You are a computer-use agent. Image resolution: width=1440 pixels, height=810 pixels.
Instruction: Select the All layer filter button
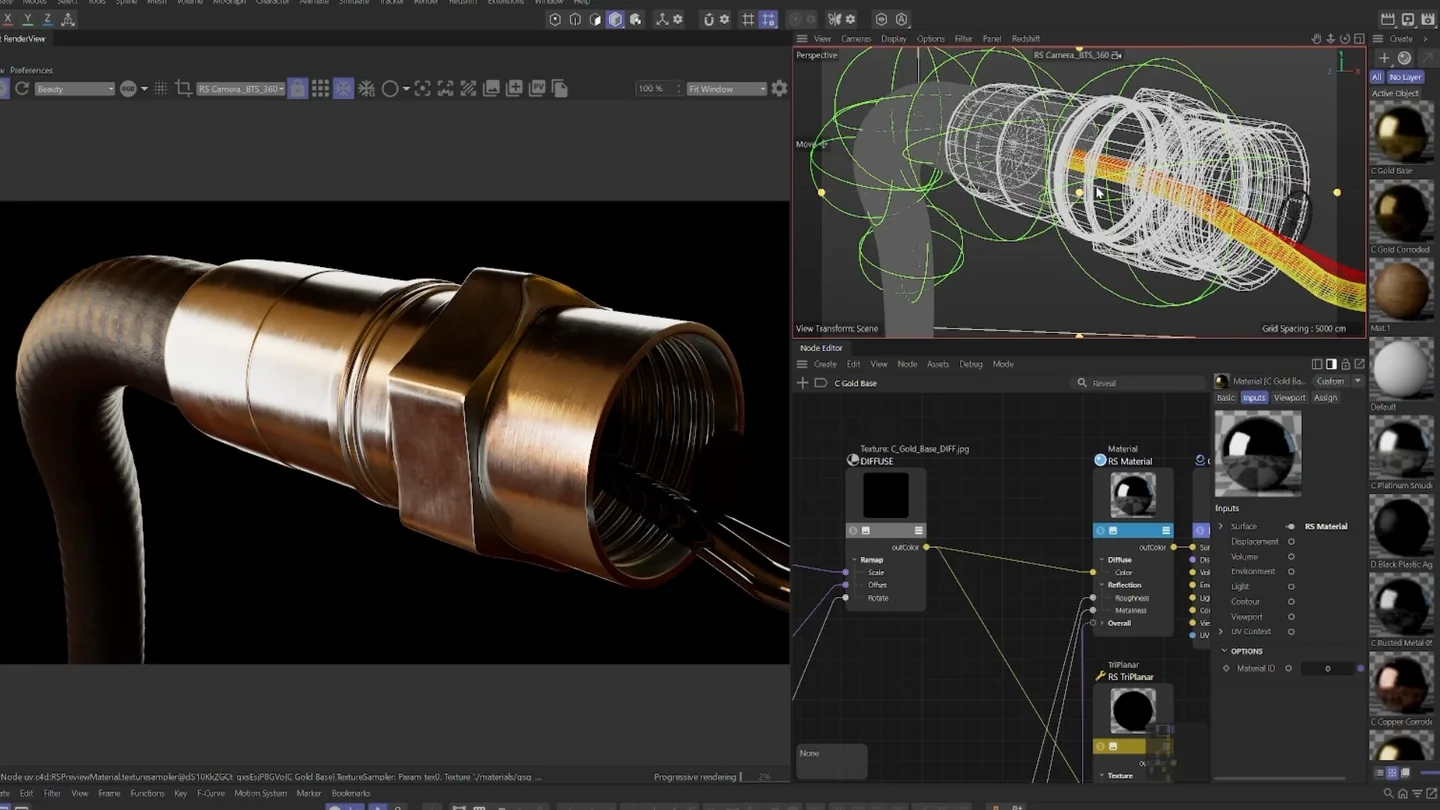pyautogui.click(x=1377, y=77)
